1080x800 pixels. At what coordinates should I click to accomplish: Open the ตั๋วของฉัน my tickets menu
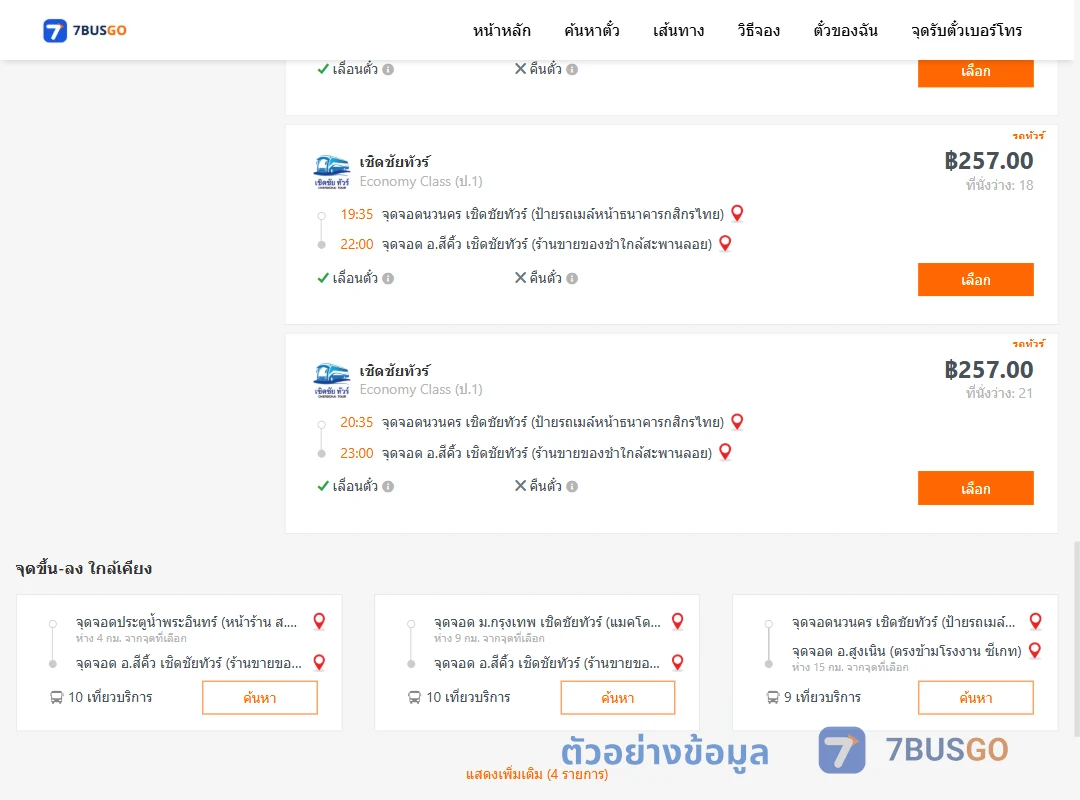pyautogui.click(x=845, y=30)
